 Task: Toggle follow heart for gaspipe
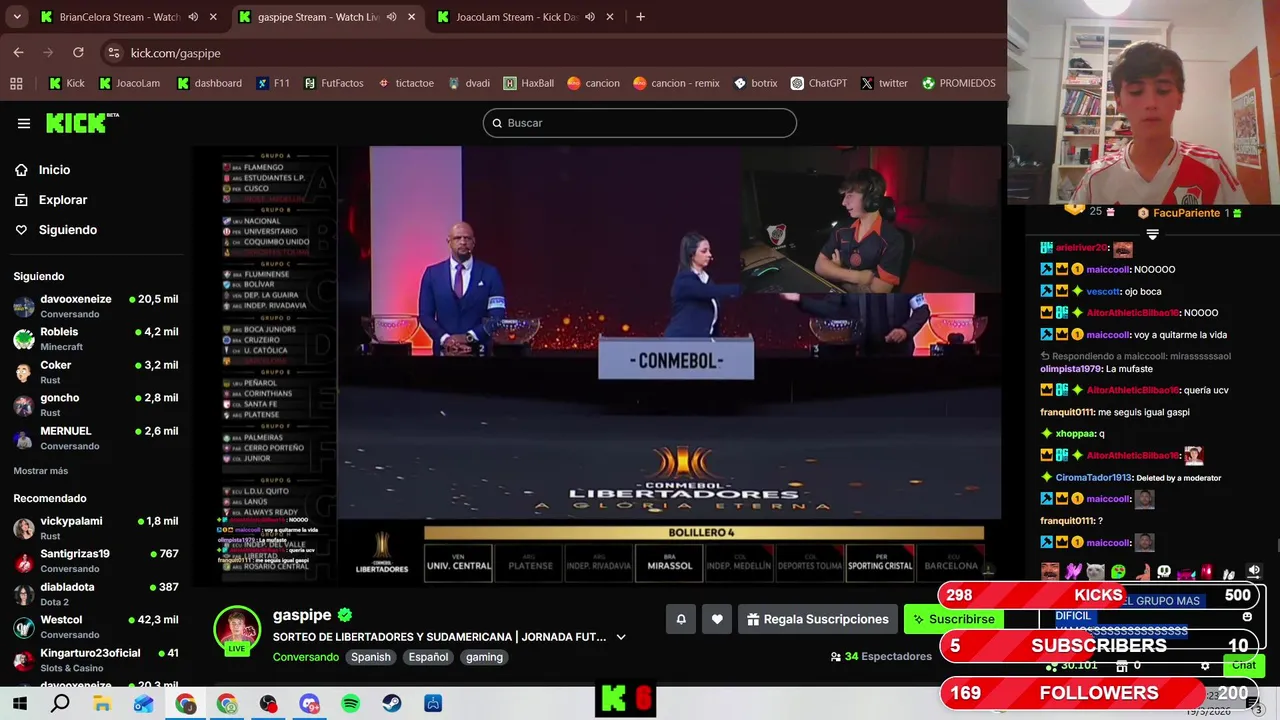coord(717,619)
